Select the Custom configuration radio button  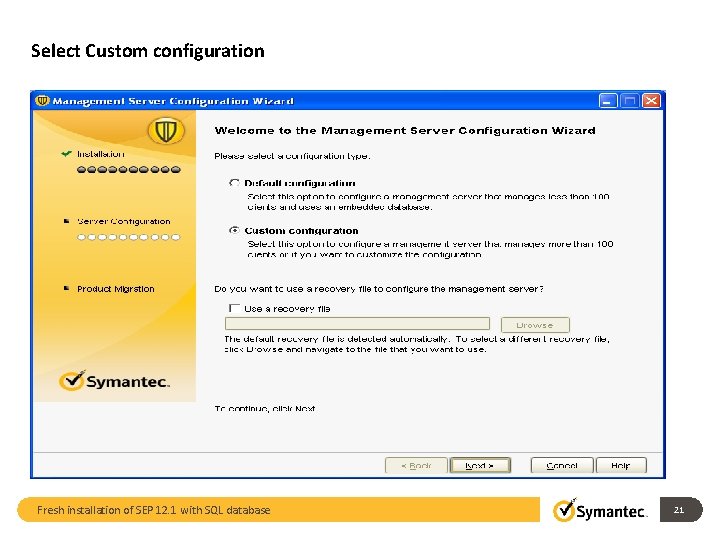coord(234,230)
